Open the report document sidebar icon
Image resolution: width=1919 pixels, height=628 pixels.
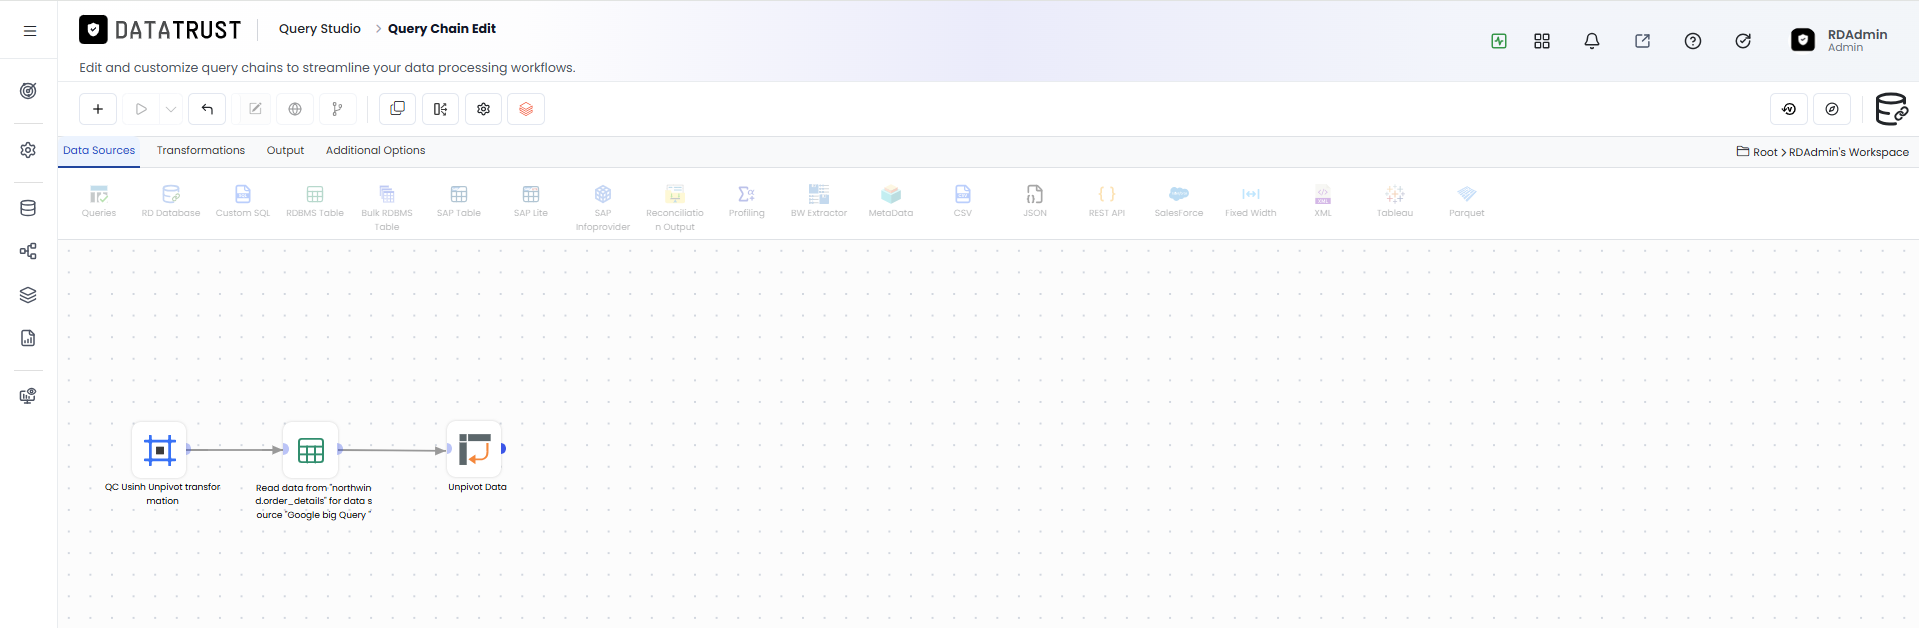[x=28, y=338]
